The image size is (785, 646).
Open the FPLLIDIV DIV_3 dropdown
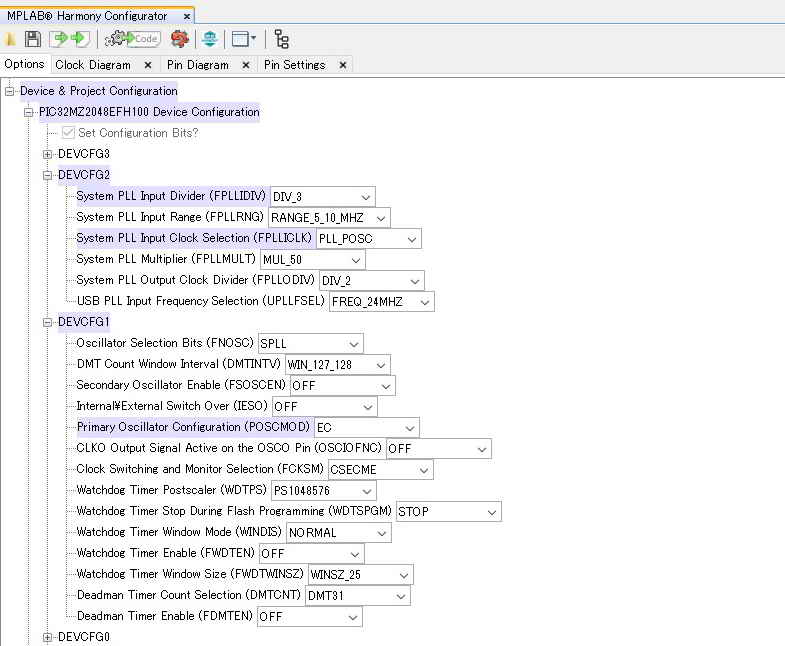(323, 197)
